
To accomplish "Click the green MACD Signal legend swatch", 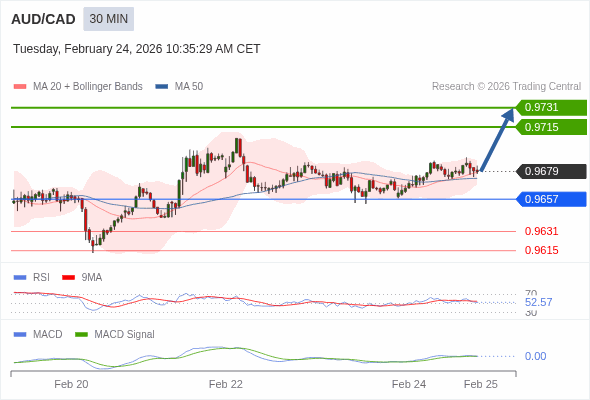I will click(x=81, y=335).
